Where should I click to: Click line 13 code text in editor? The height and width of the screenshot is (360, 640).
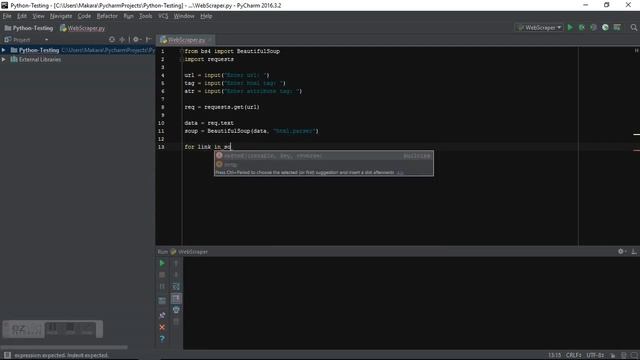tap(207, 147)
